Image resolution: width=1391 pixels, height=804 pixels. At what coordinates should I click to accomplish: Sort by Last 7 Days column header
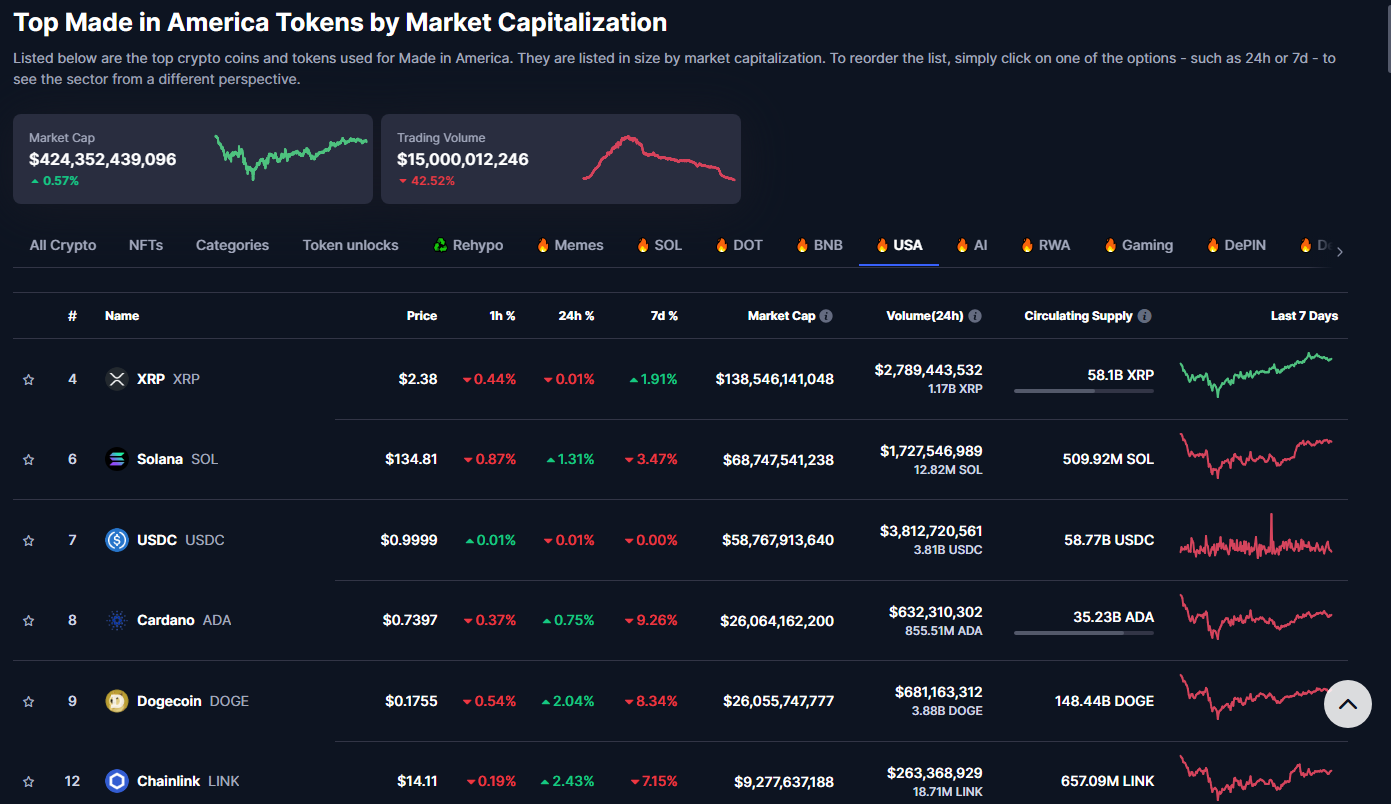(1304, 316)
